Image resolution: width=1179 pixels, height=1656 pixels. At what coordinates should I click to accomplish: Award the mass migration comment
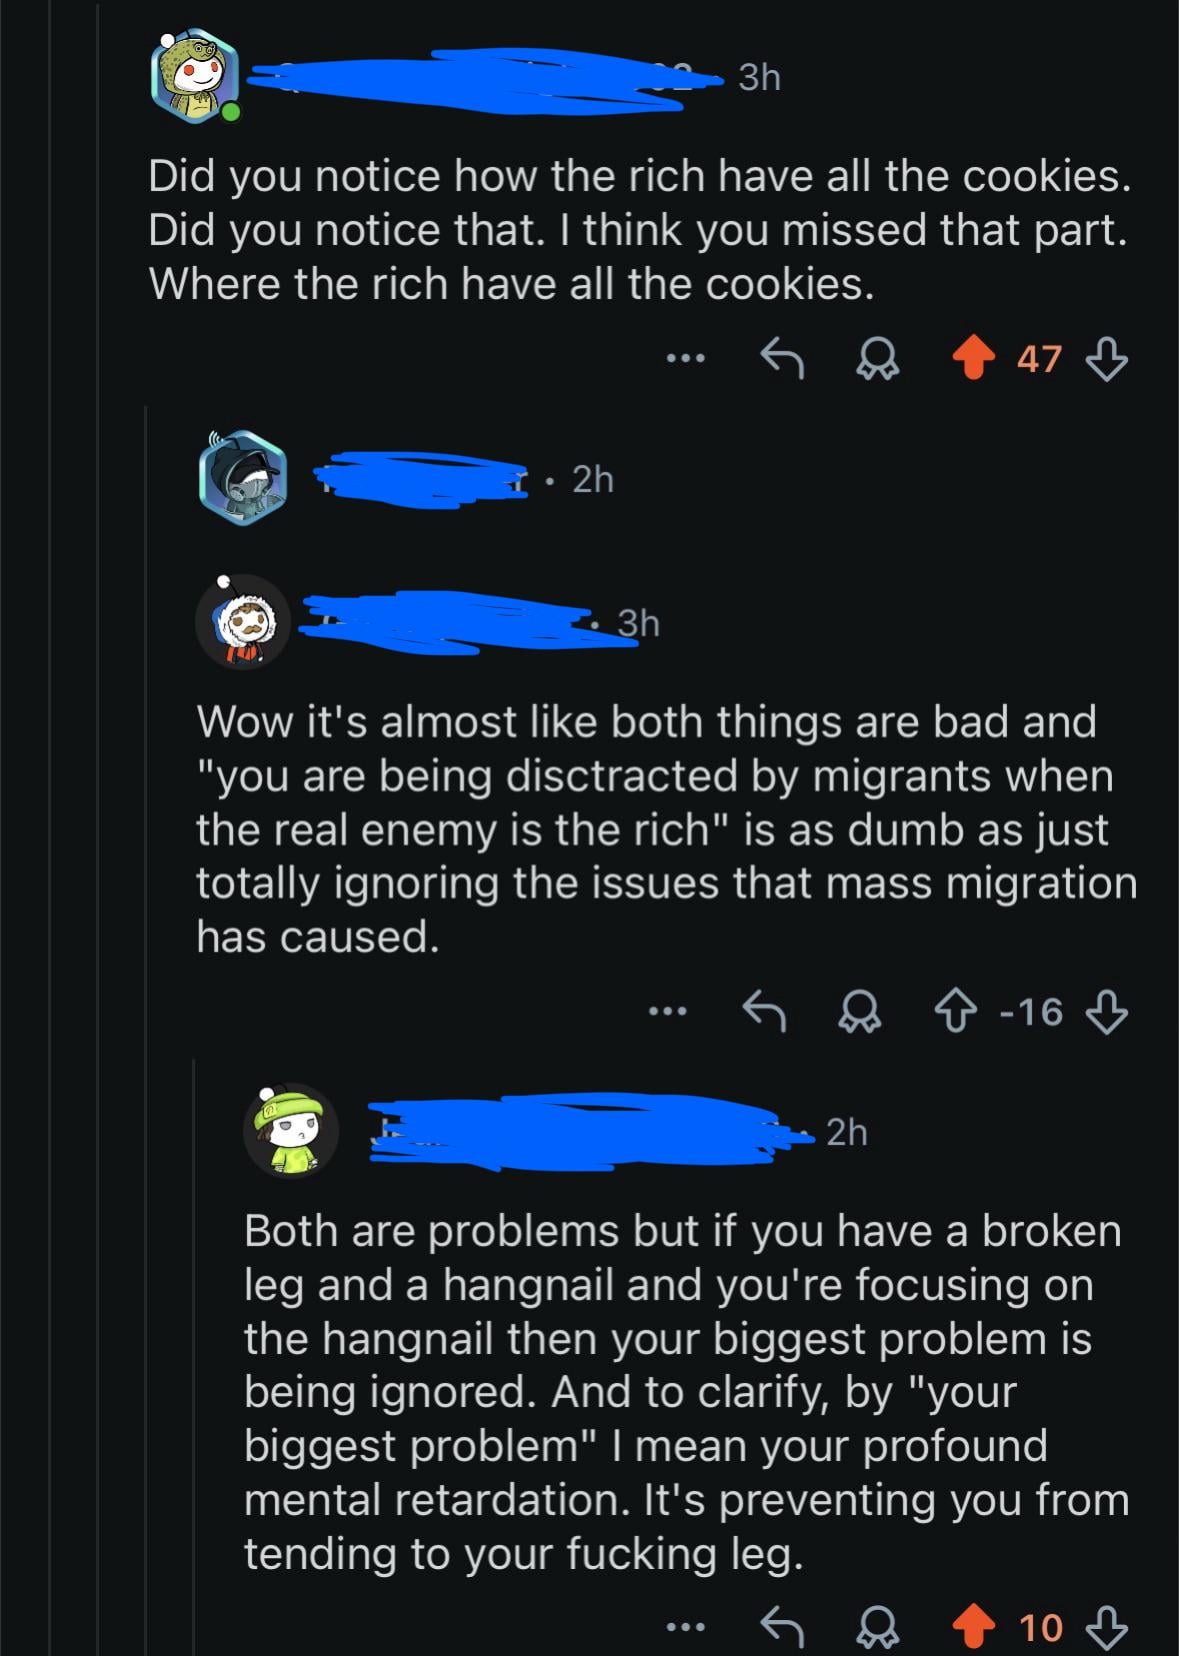pos(858,1012)
